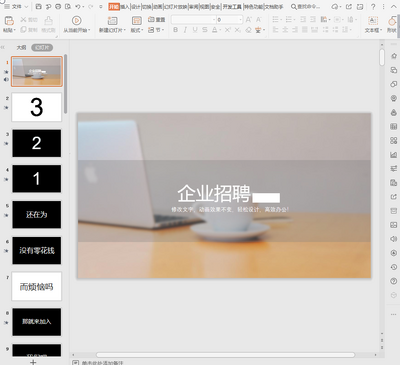The height and width of the screenshot is (365, 400).
Task: Click the undo arrow icon
Action: (78, 7)
